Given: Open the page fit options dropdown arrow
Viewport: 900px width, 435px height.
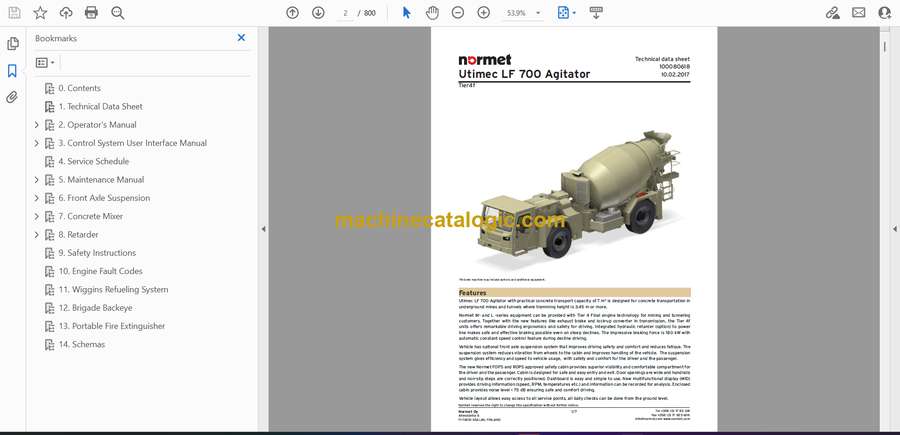Looking at the screenshot, I should point(574,13).
